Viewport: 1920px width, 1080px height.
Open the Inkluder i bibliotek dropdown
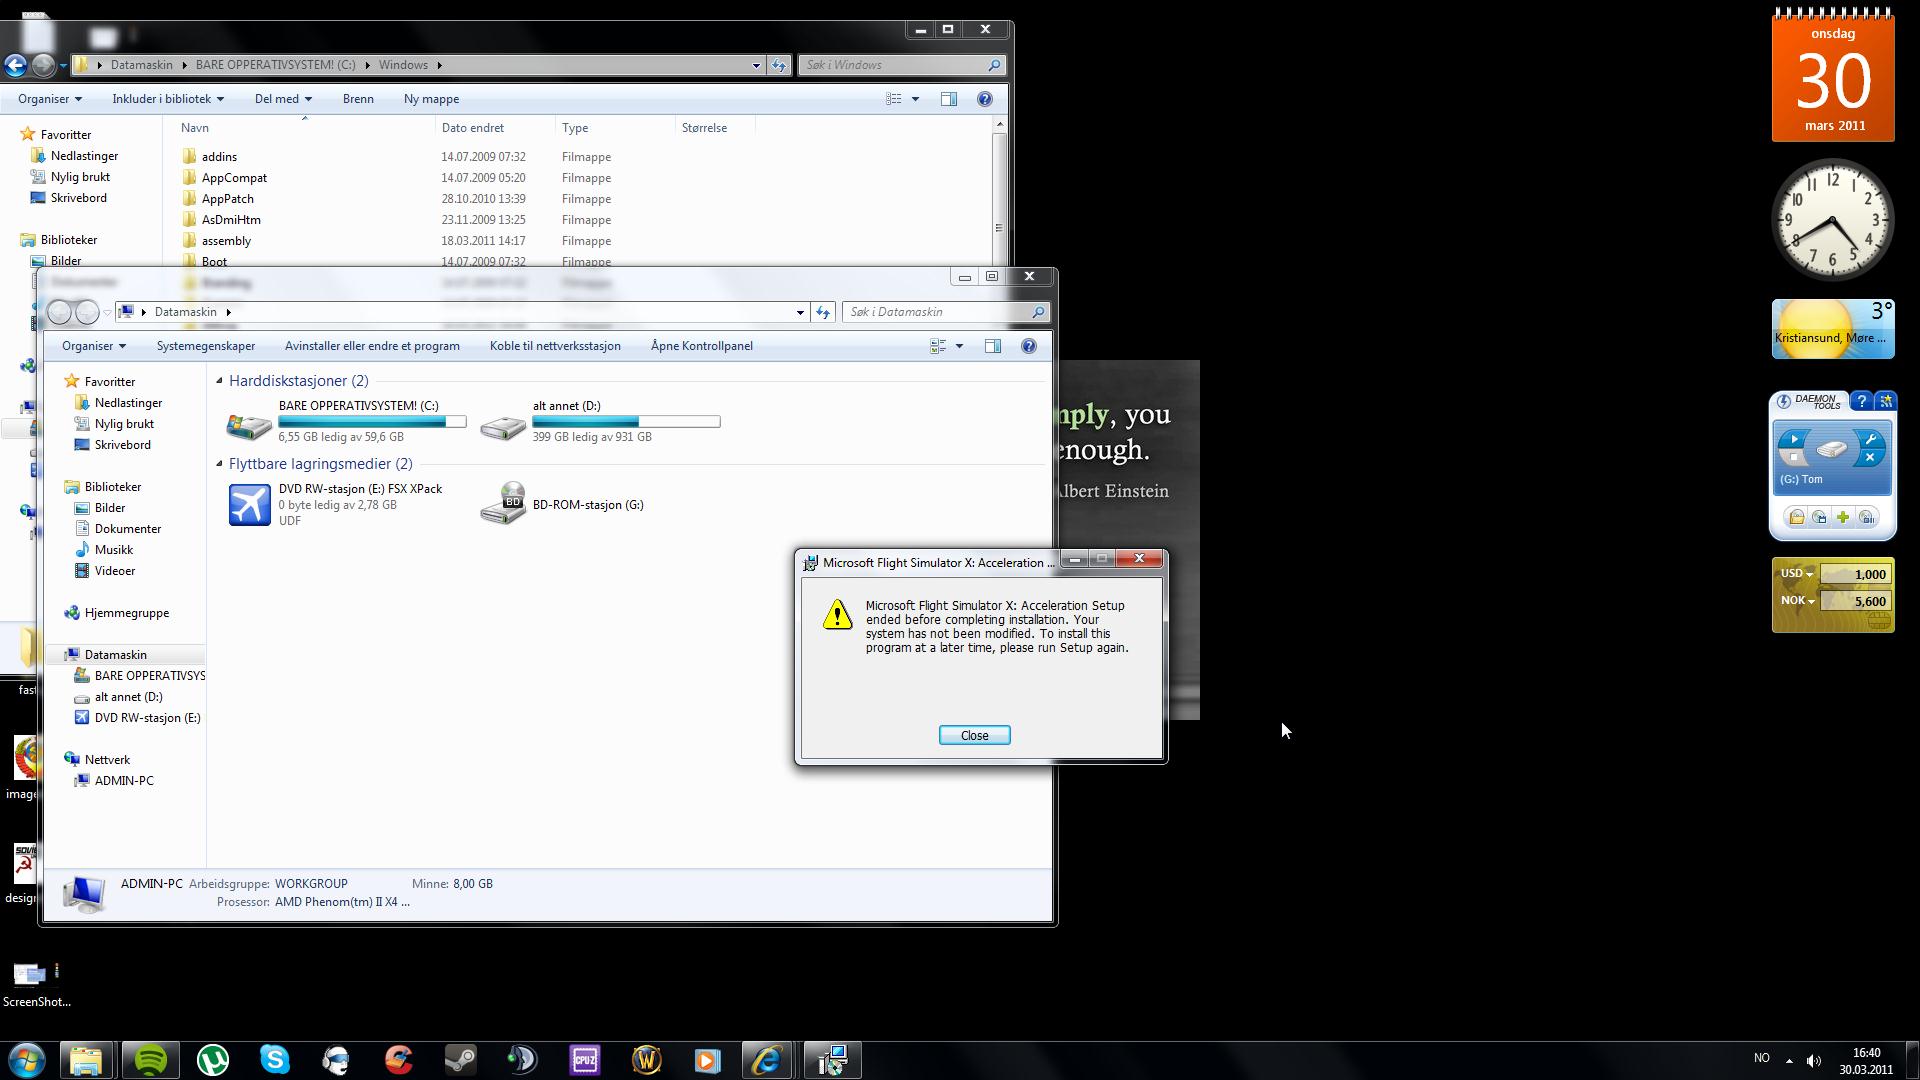pos(167,99)
